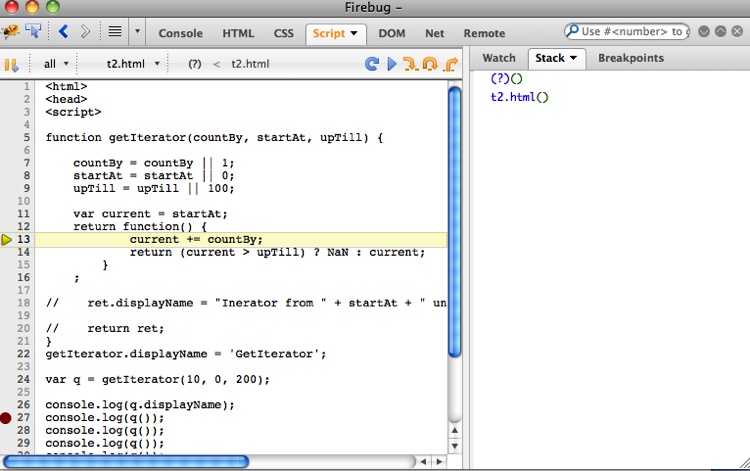Set breakpoint on line number 26
The height and width of the screenshot is (471, 750).
pos(23,405)
